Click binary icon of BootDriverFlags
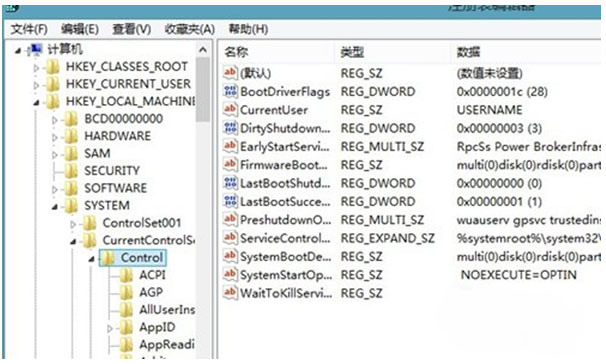Screen dimensions: 606x364 click(x=230, y=91)
